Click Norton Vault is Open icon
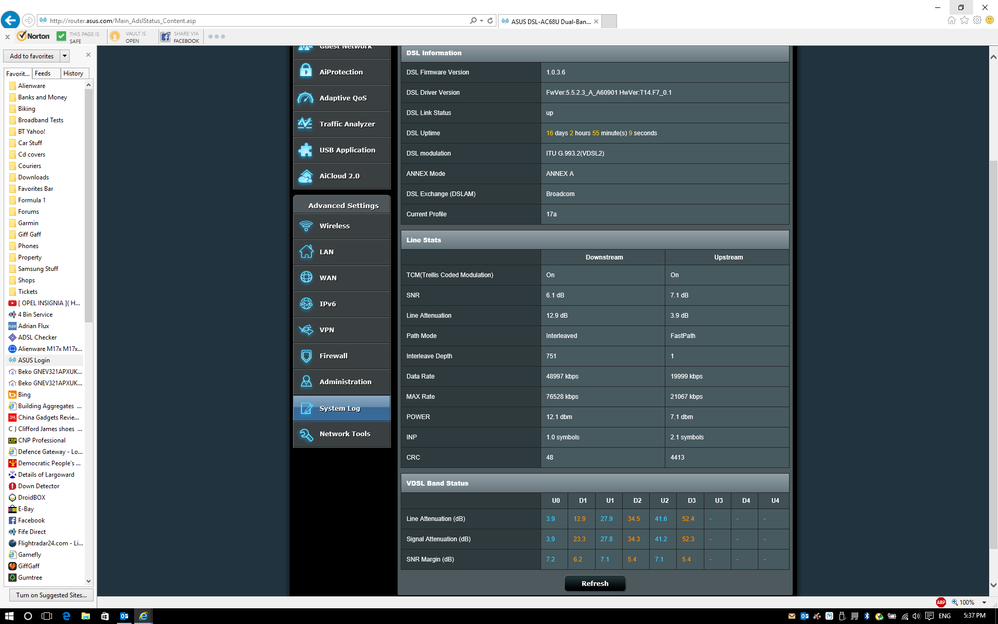Image resolution: width=998 pixels, height=624 pixels. point(115,36)
